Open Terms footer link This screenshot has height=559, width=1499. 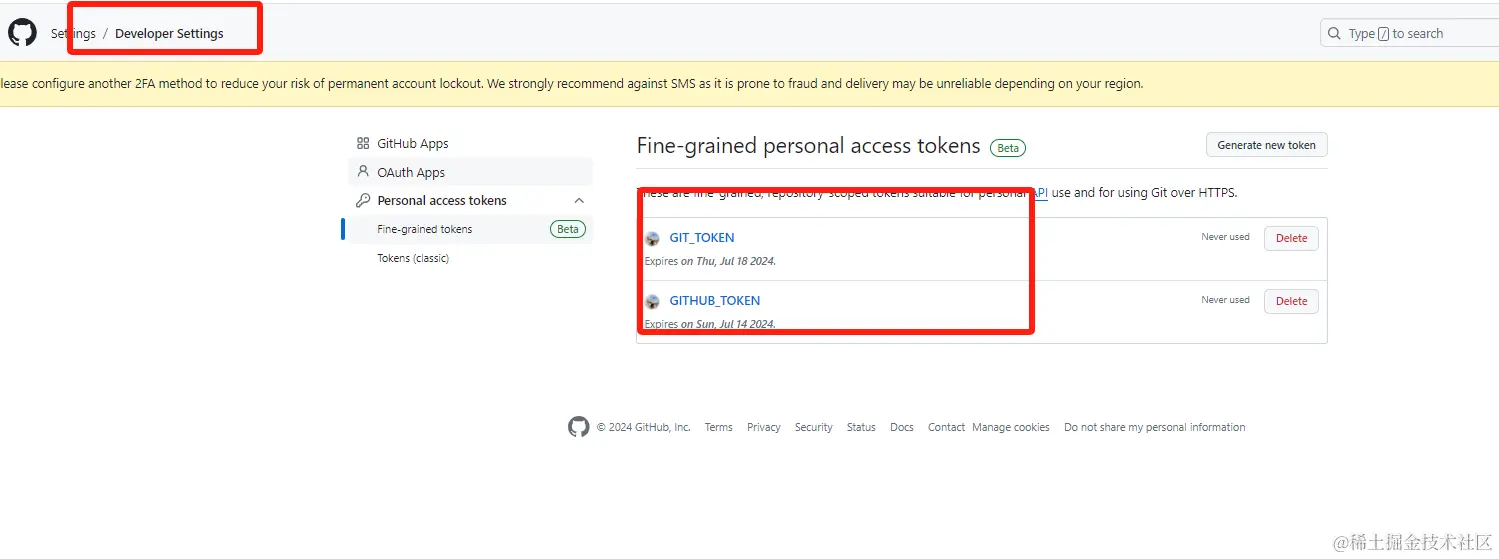tap(718, 427)
